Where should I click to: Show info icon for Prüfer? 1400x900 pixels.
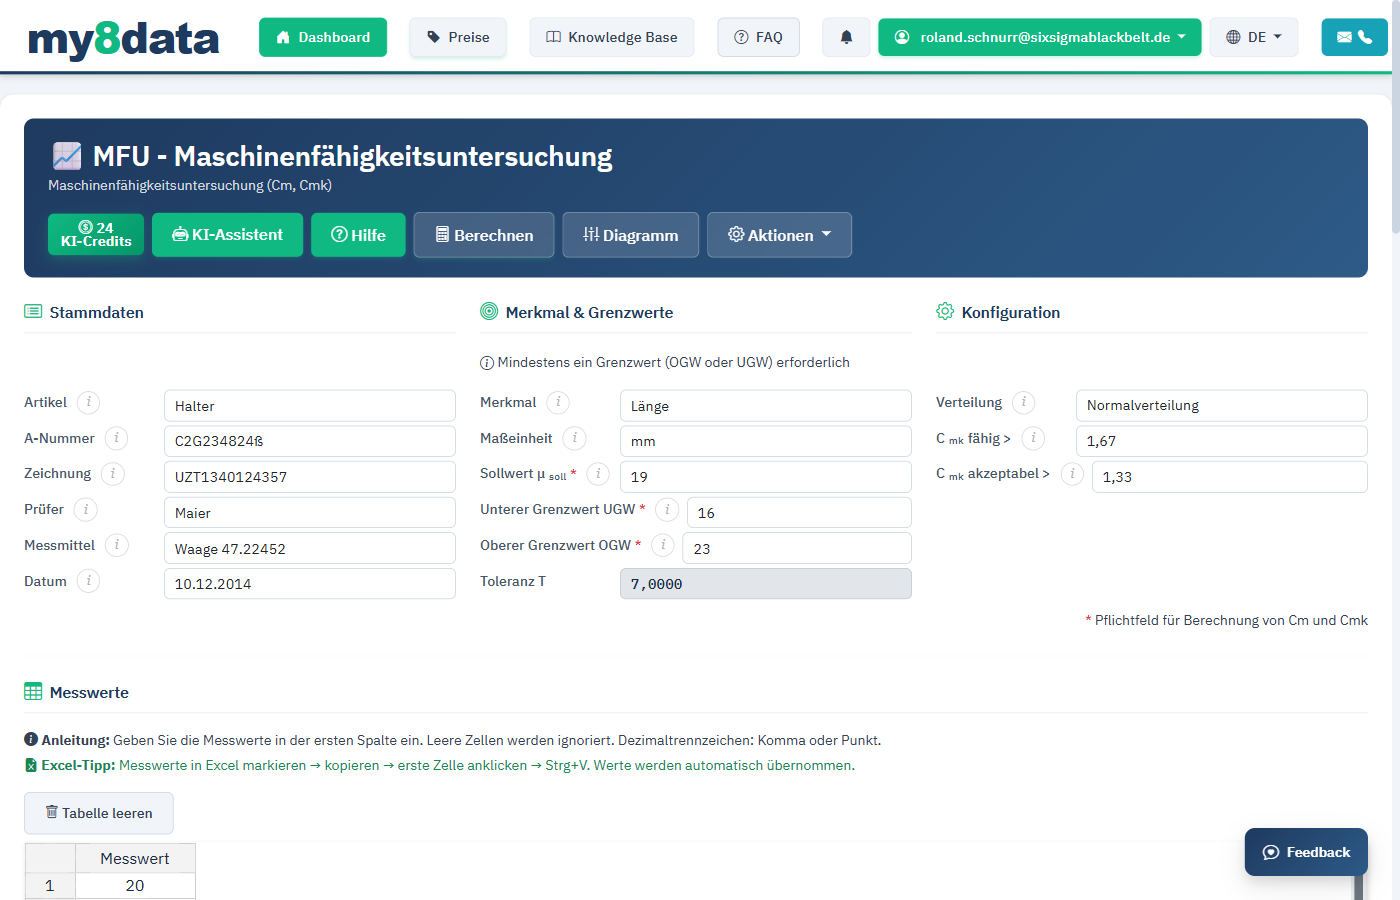click(x=86, y=509)
